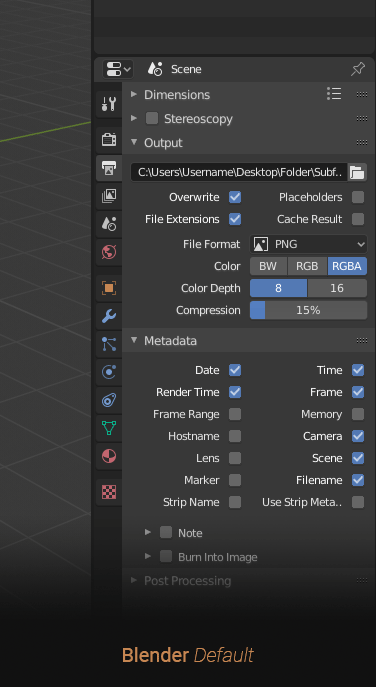Select the Output properties tab

(x=109, y=168)
